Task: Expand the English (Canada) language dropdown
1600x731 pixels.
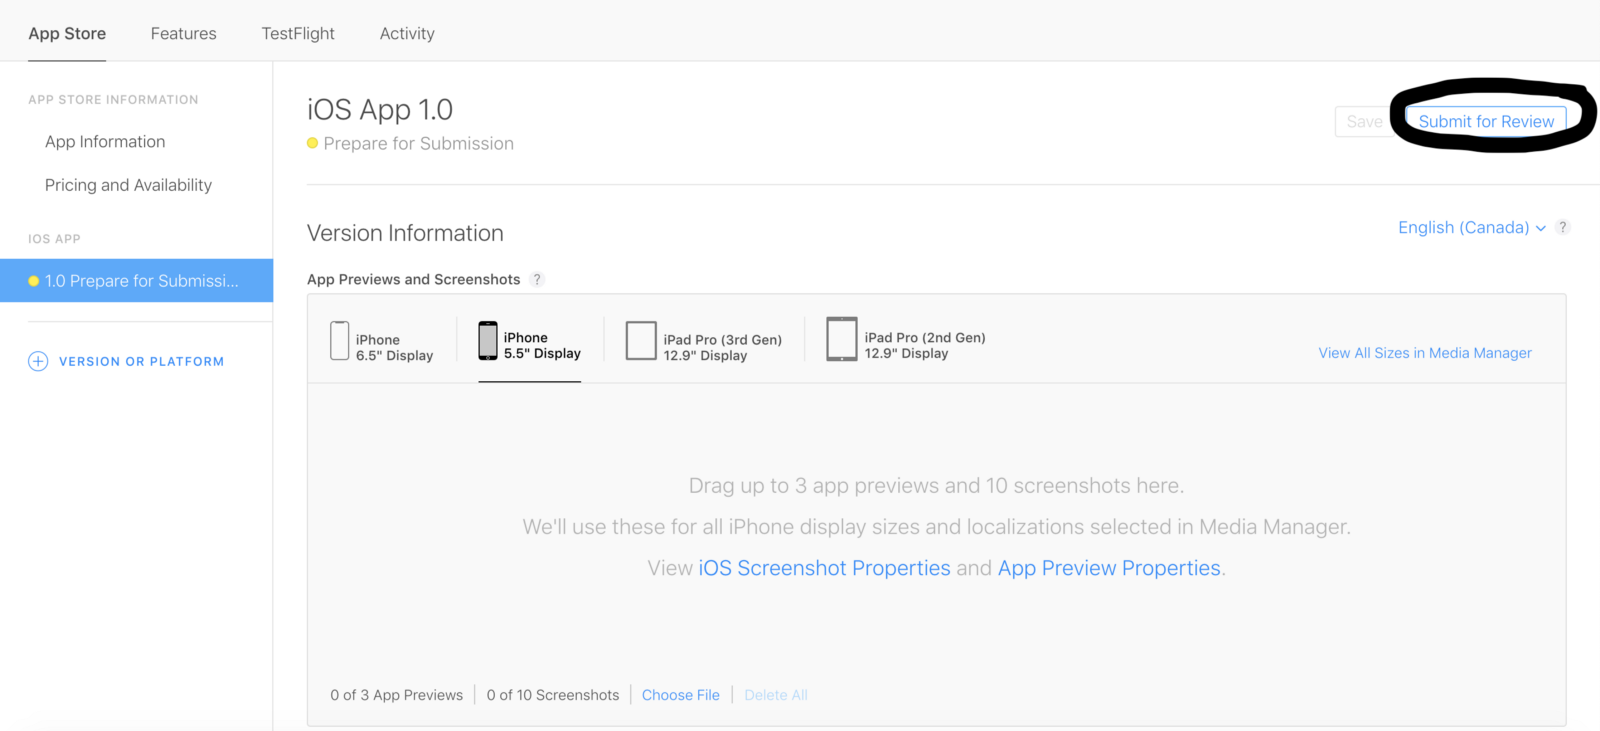Action: pos(1471,228)
